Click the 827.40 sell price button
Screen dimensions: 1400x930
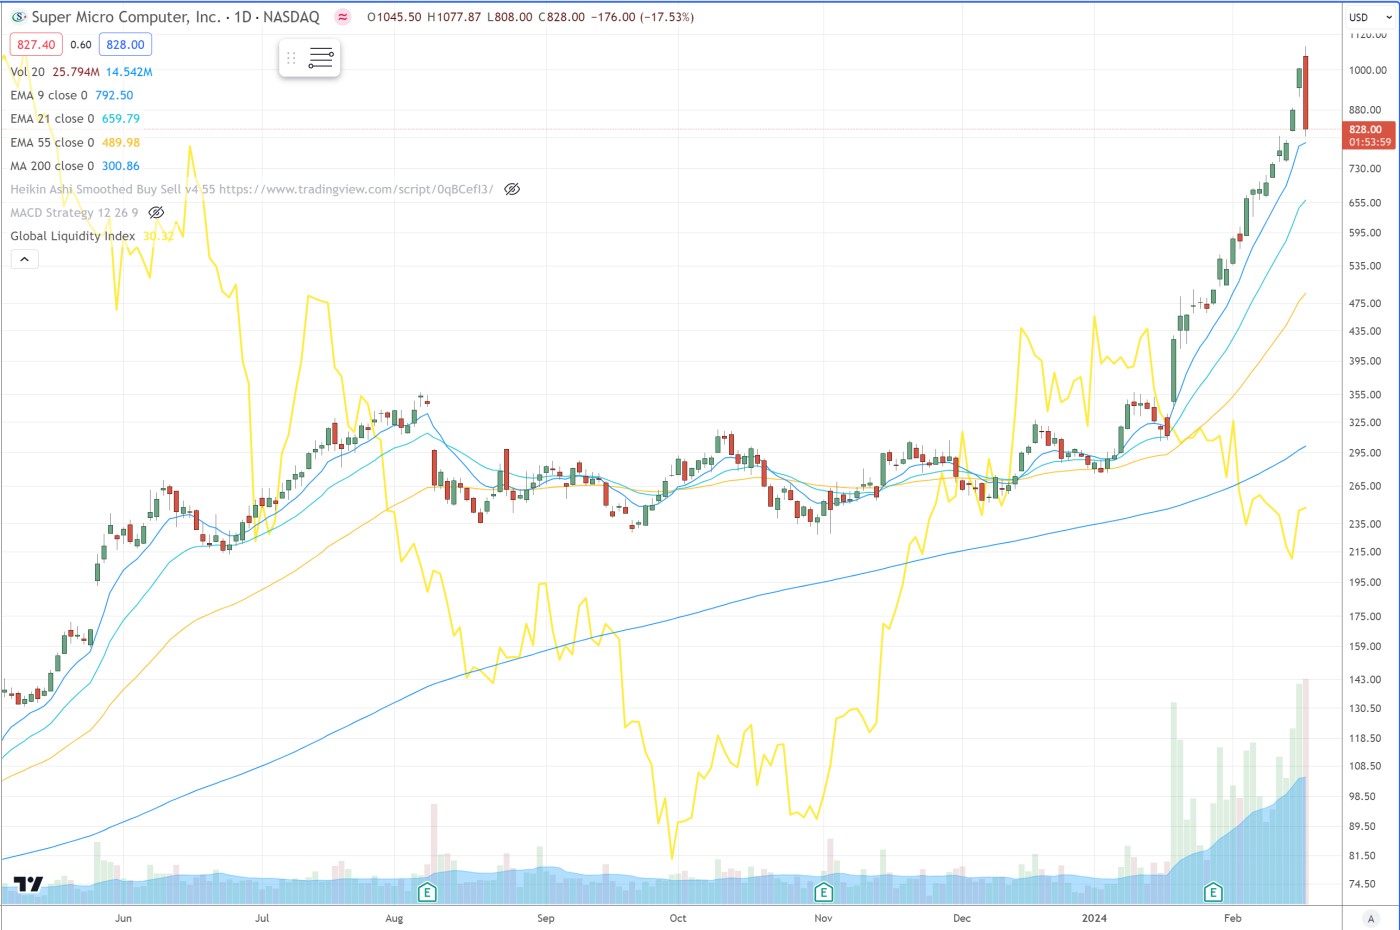pos(36,45)
